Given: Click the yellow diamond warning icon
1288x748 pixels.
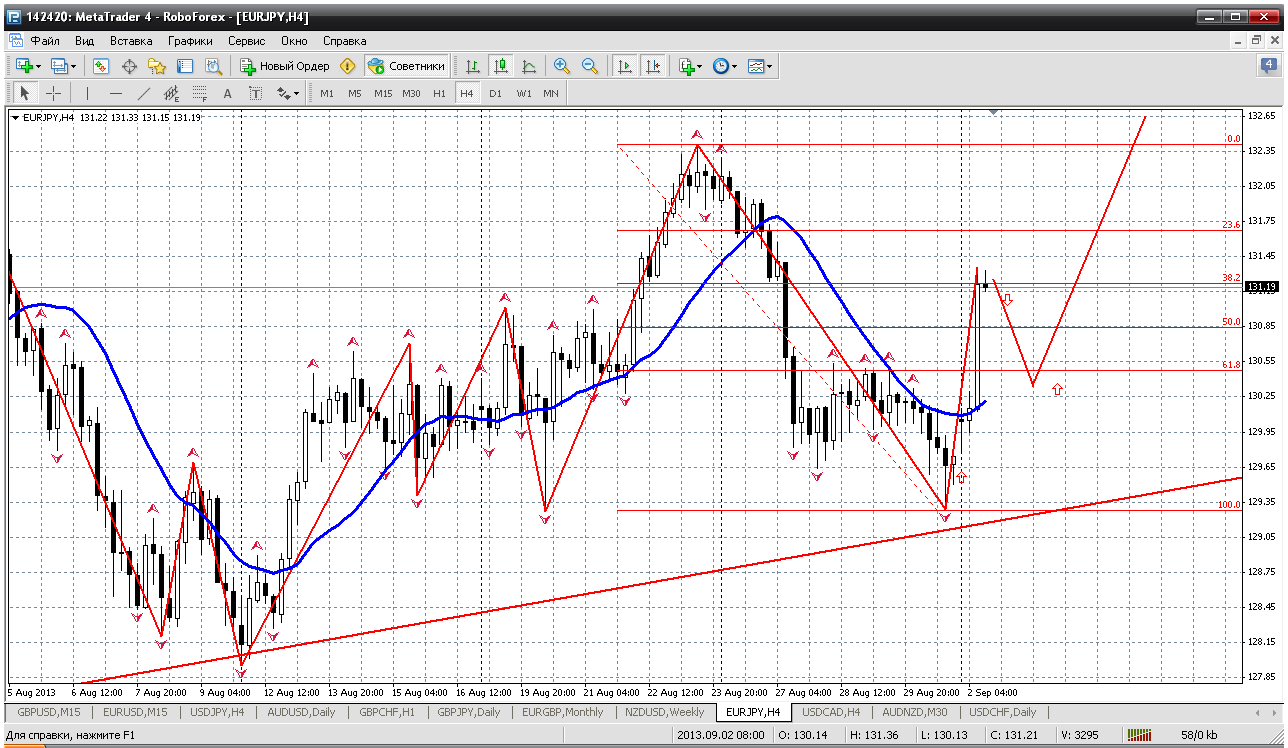Looking at the screenshot, I should click(x=347, y=66).
